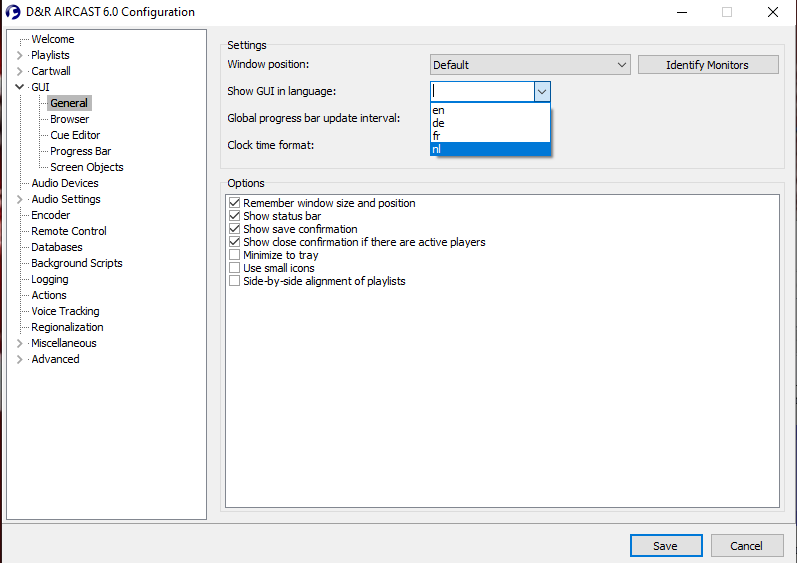Expand the Playlists tree node
The image size is (797, 563).
tap(19, 55)
